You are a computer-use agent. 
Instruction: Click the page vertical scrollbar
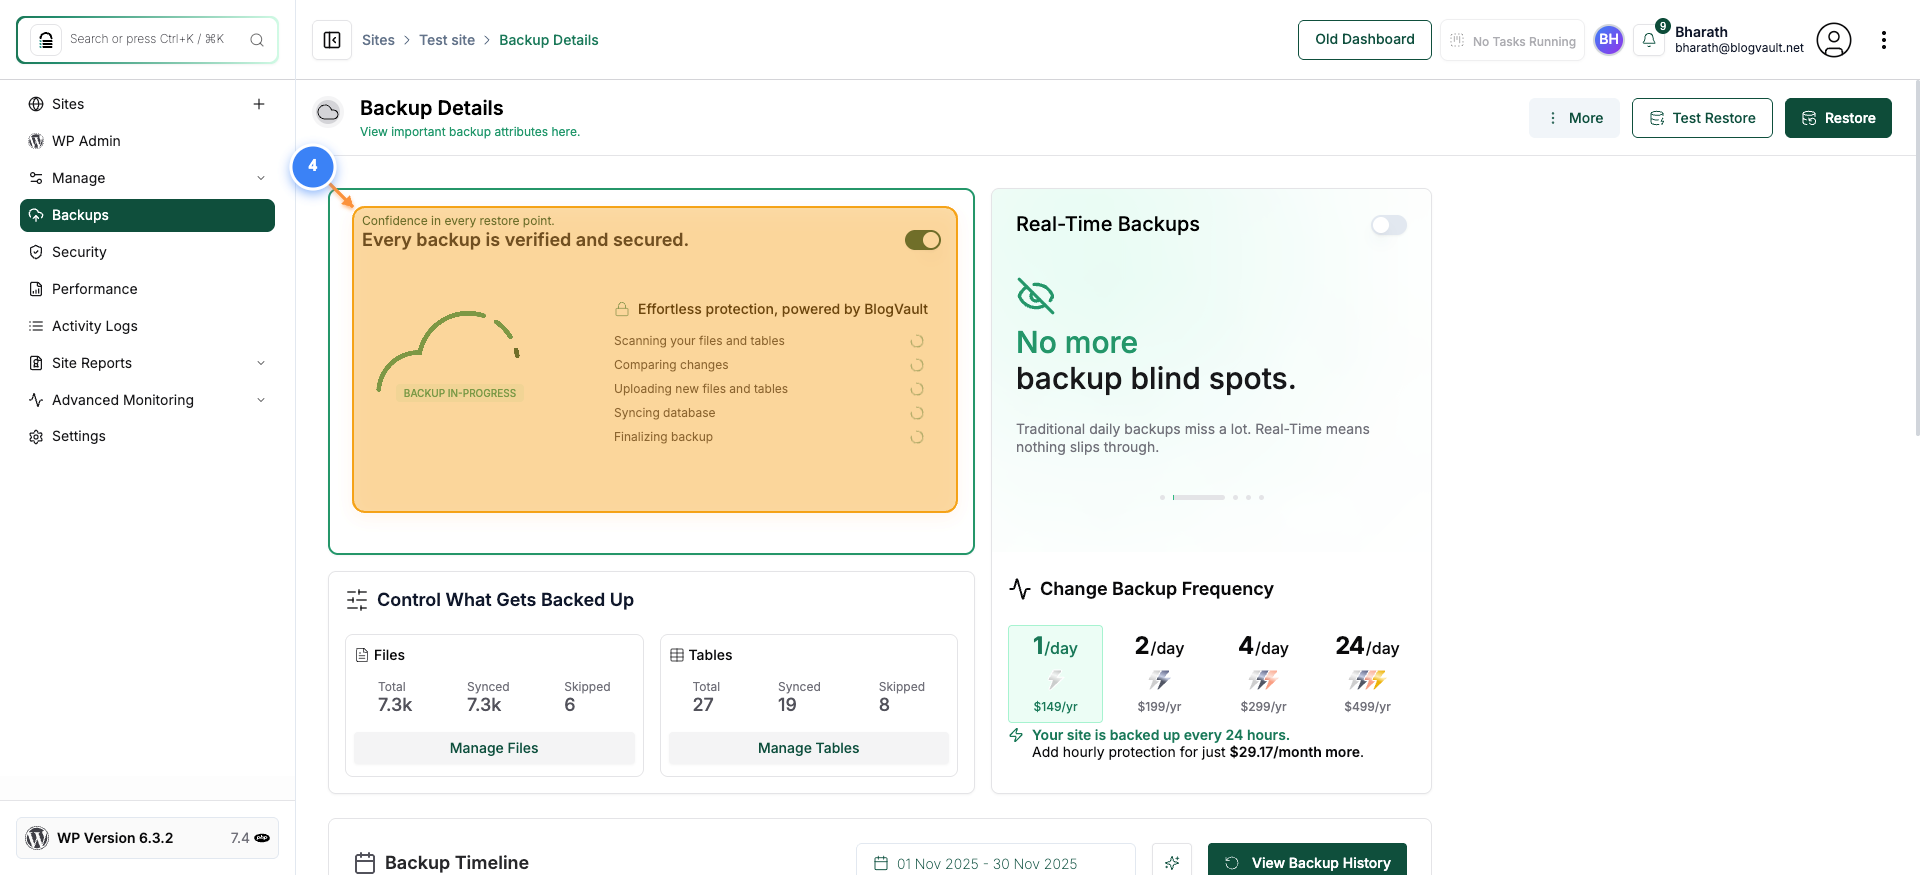pos(1916,258)
